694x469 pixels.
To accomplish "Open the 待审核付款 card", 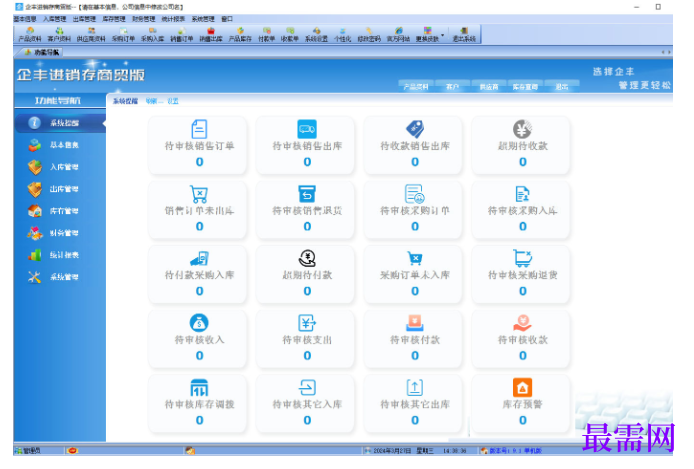I will click(415, 339).
